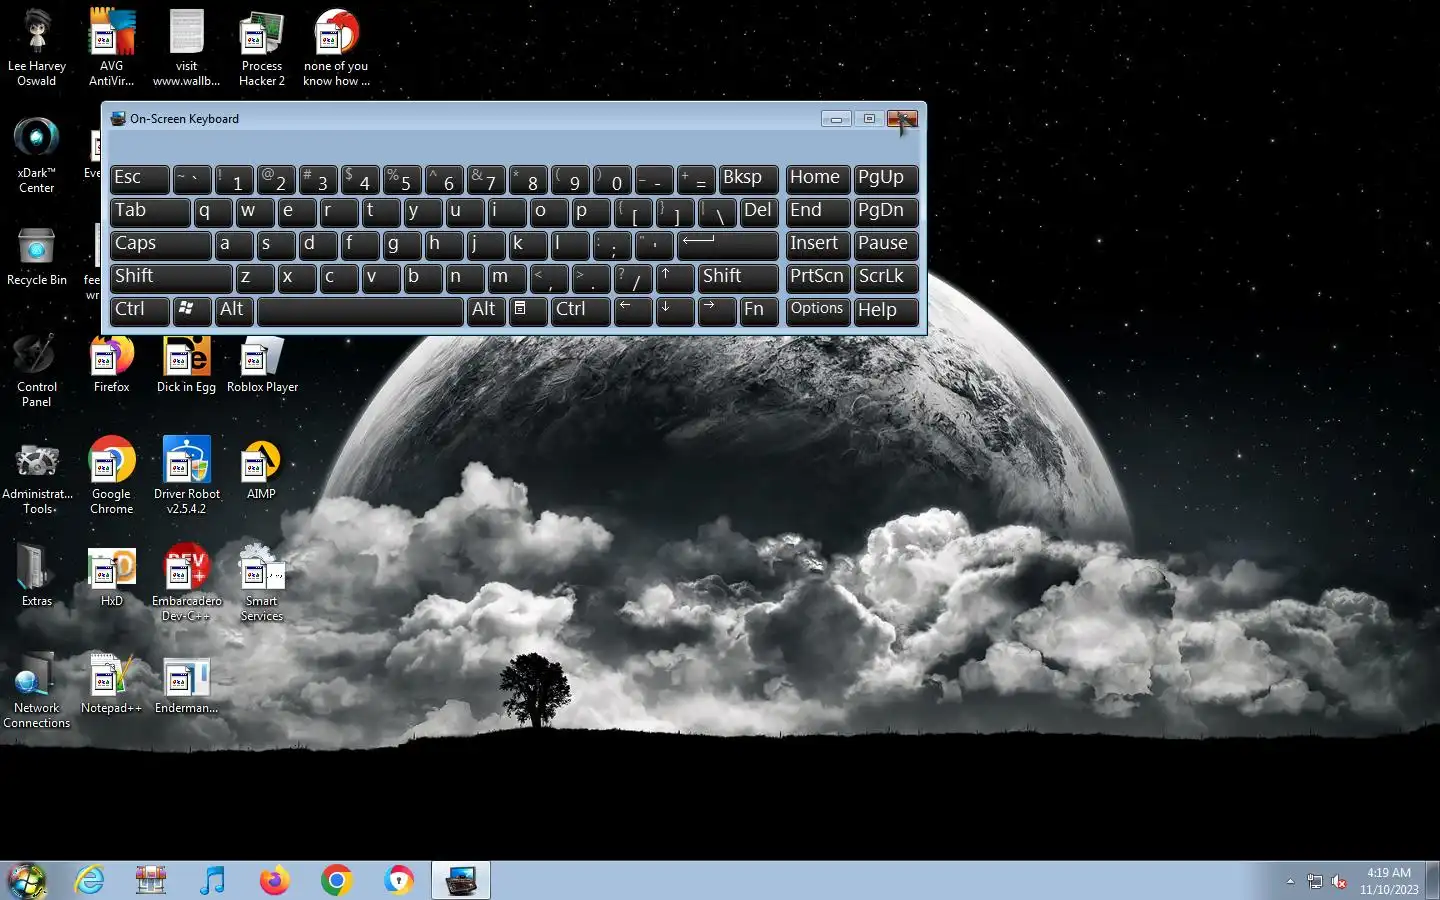Click the Tab key
This screenshot has height=900, width=1440.
point(149,211)
